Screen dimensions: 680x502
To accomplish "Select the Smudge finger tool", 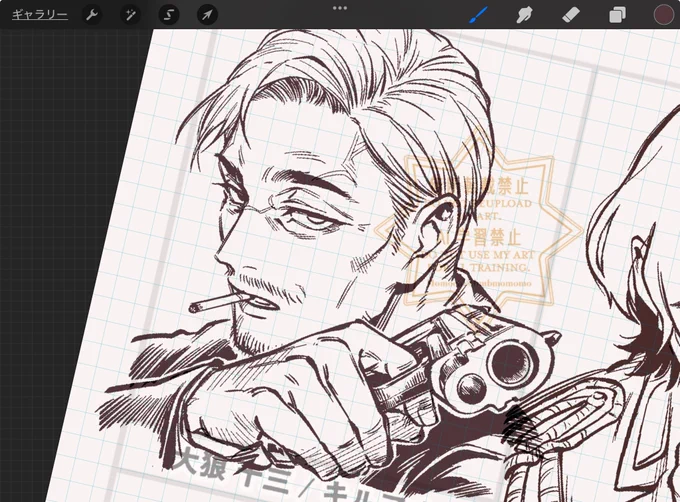I will (524, 15).
